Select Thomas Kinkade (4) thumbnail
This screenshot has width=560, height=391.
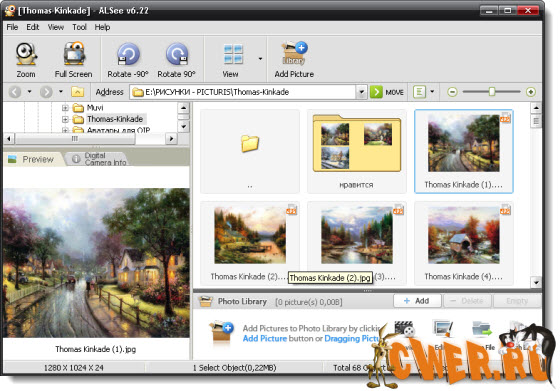pos(464,244)
